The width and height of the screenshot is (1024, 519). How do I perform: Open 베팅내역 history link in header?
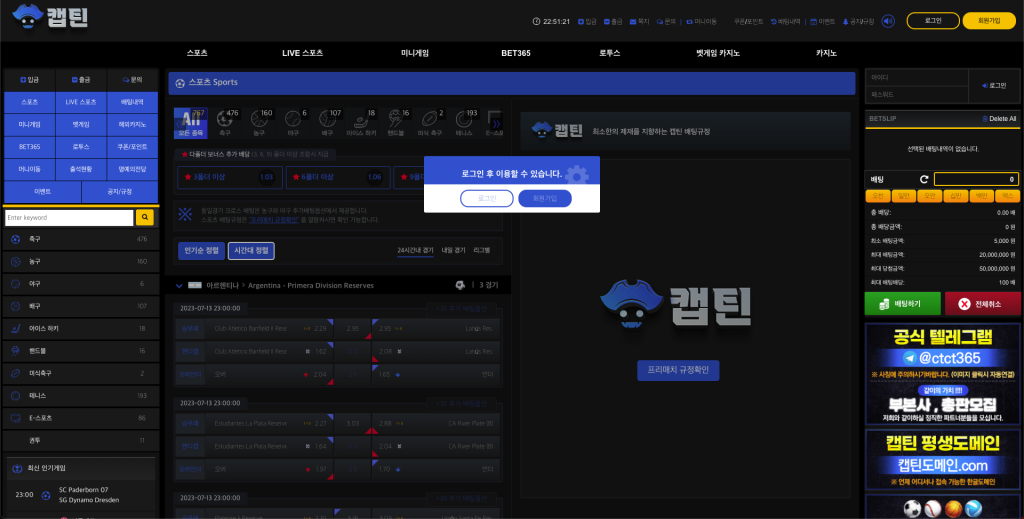[x=786, y=22]
